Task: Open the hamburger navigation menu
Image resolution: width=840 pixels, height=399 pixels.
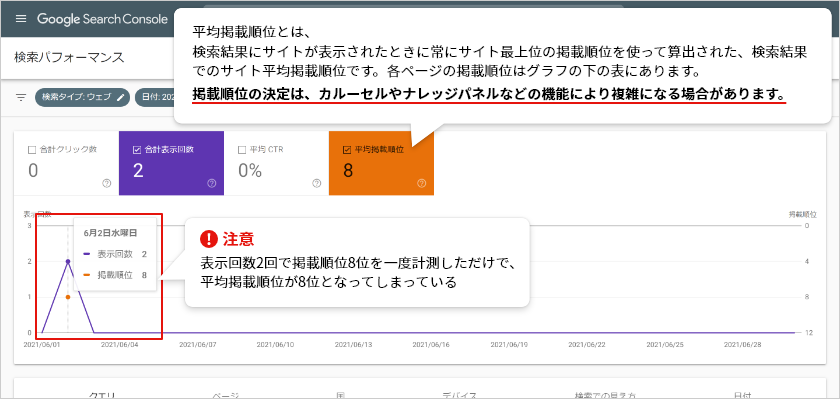Action: (21, 19)
